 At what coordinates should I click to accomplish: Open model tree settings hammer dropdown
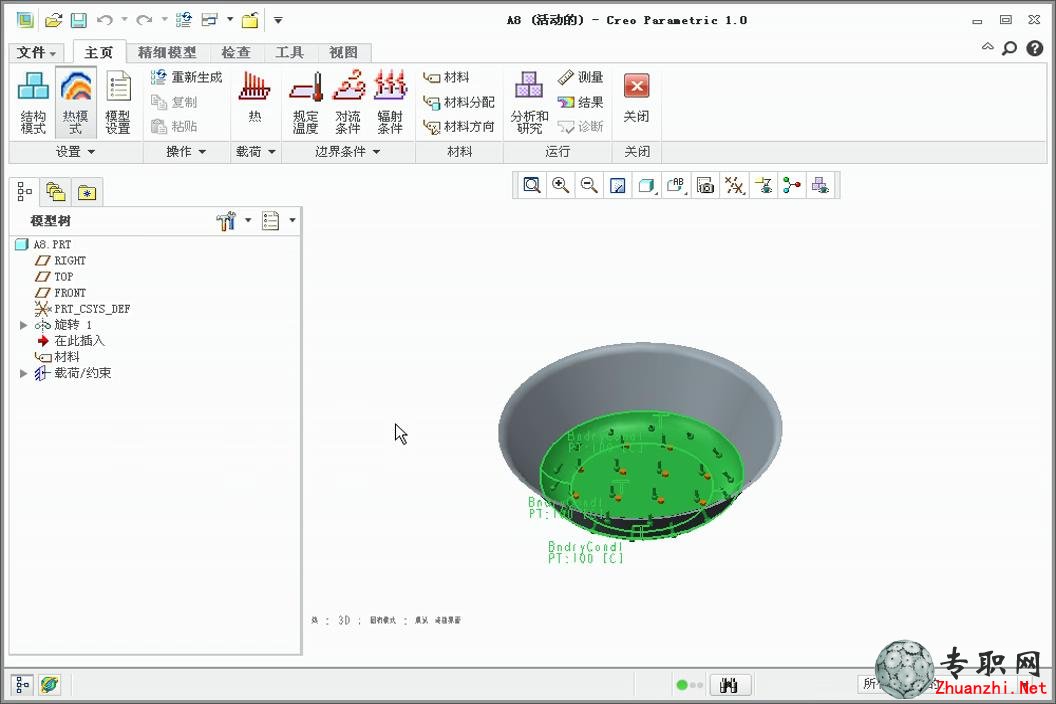pyautogui.click(x=234, y=220)
